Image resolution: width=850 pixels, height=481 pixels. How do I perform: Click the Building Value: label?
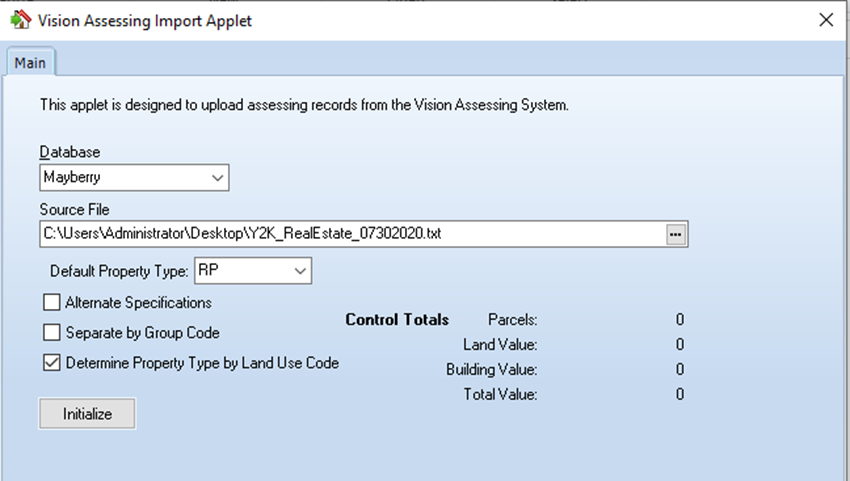(x=492, y=369)
